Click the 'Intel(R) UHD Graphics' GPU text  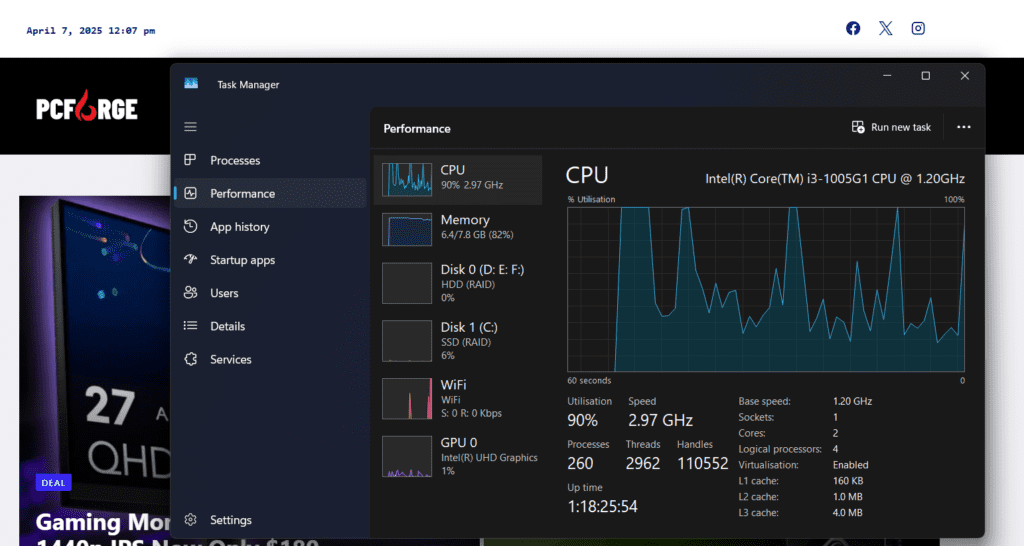489,458
